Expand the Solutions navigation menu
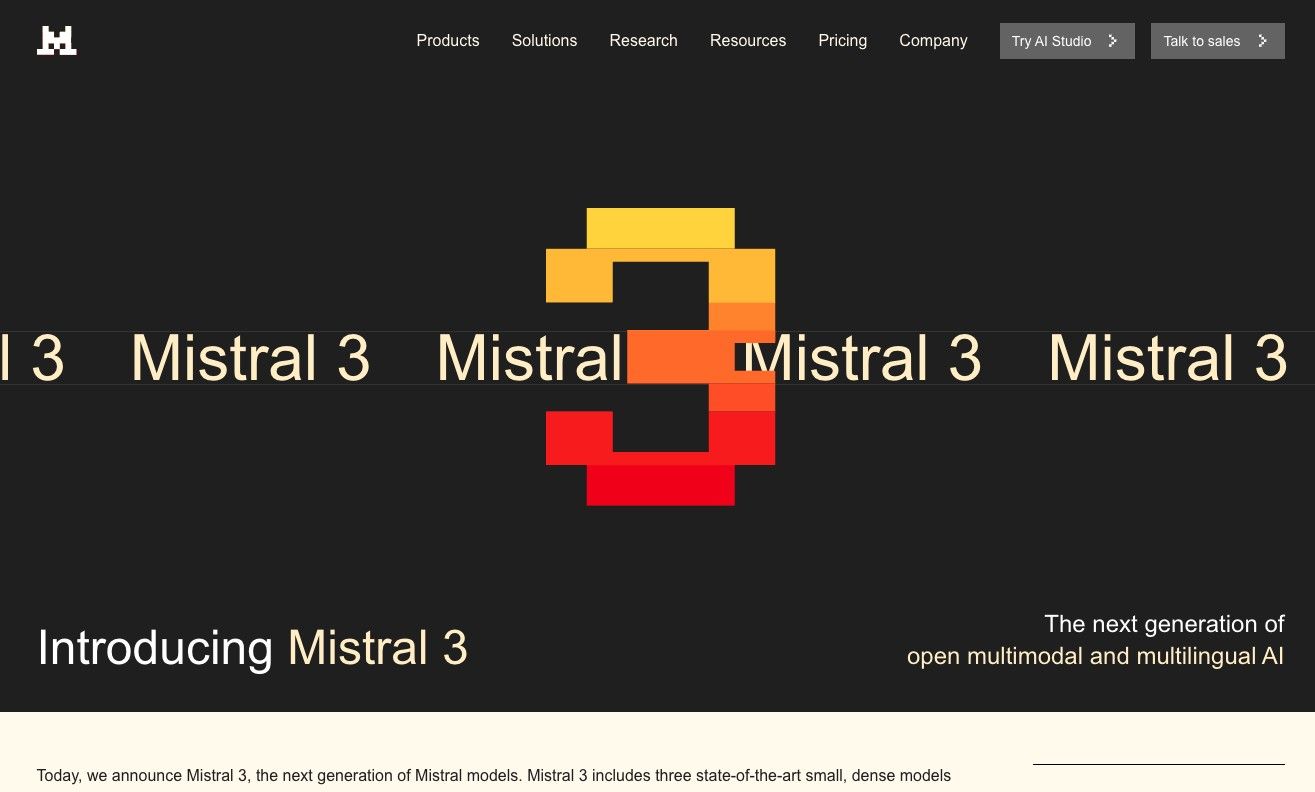 pyautogui.click(x=544, y=41)
